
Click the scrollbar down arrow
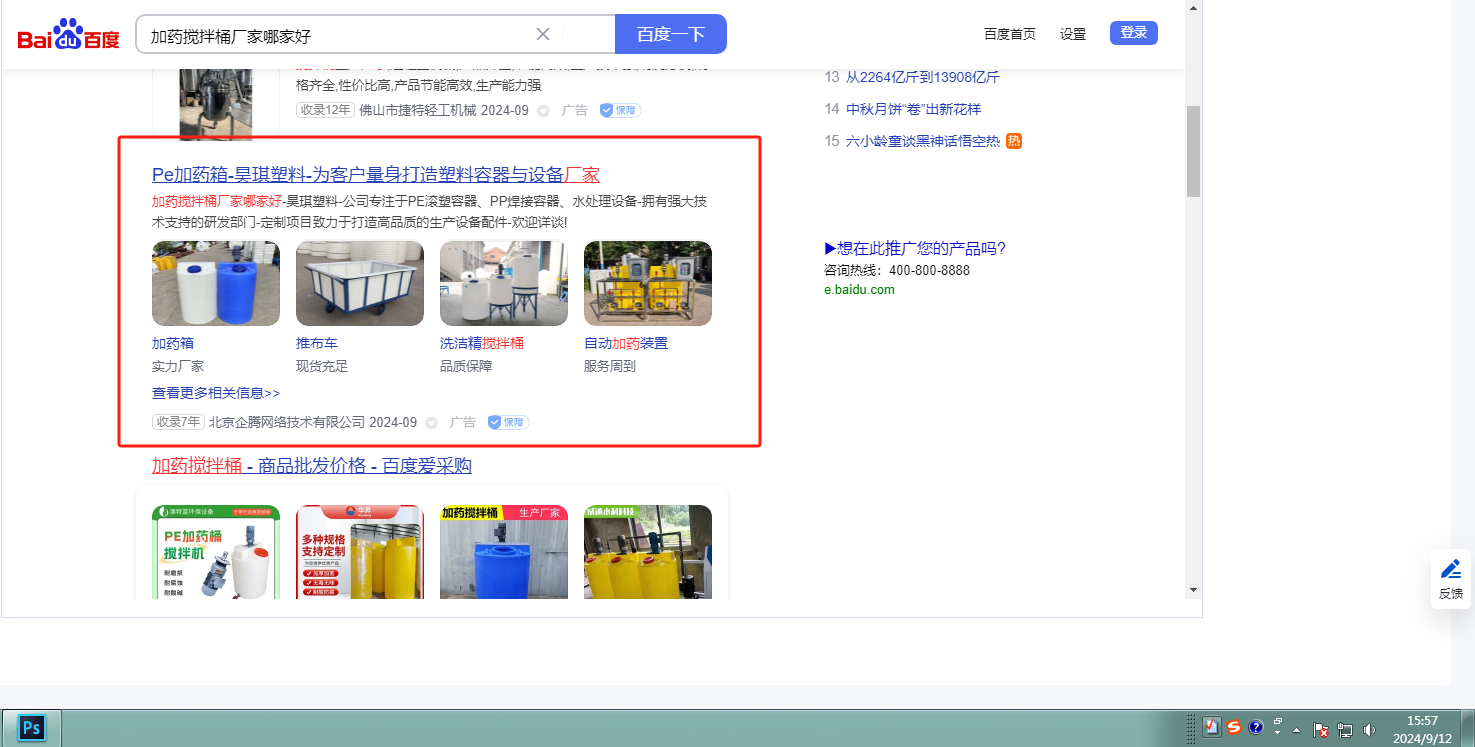pos(1193,590)
